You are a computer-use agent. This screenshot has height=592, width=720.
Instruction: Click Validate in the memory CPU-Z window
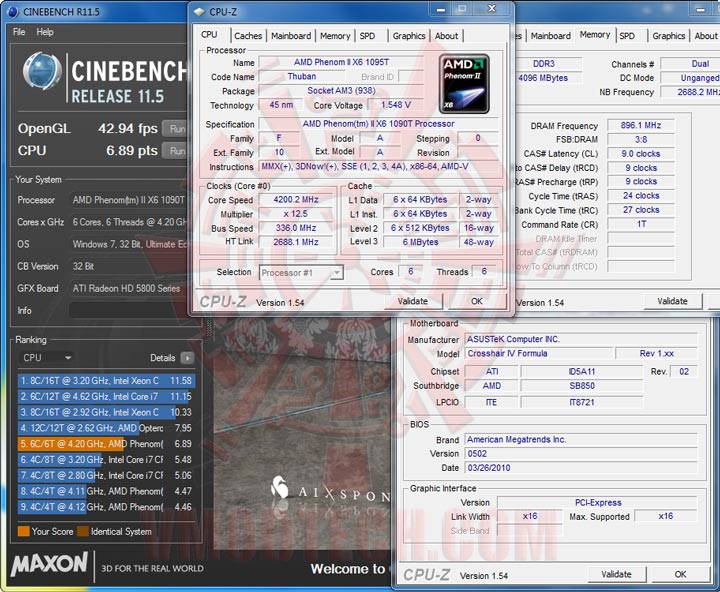pos(672,301)
